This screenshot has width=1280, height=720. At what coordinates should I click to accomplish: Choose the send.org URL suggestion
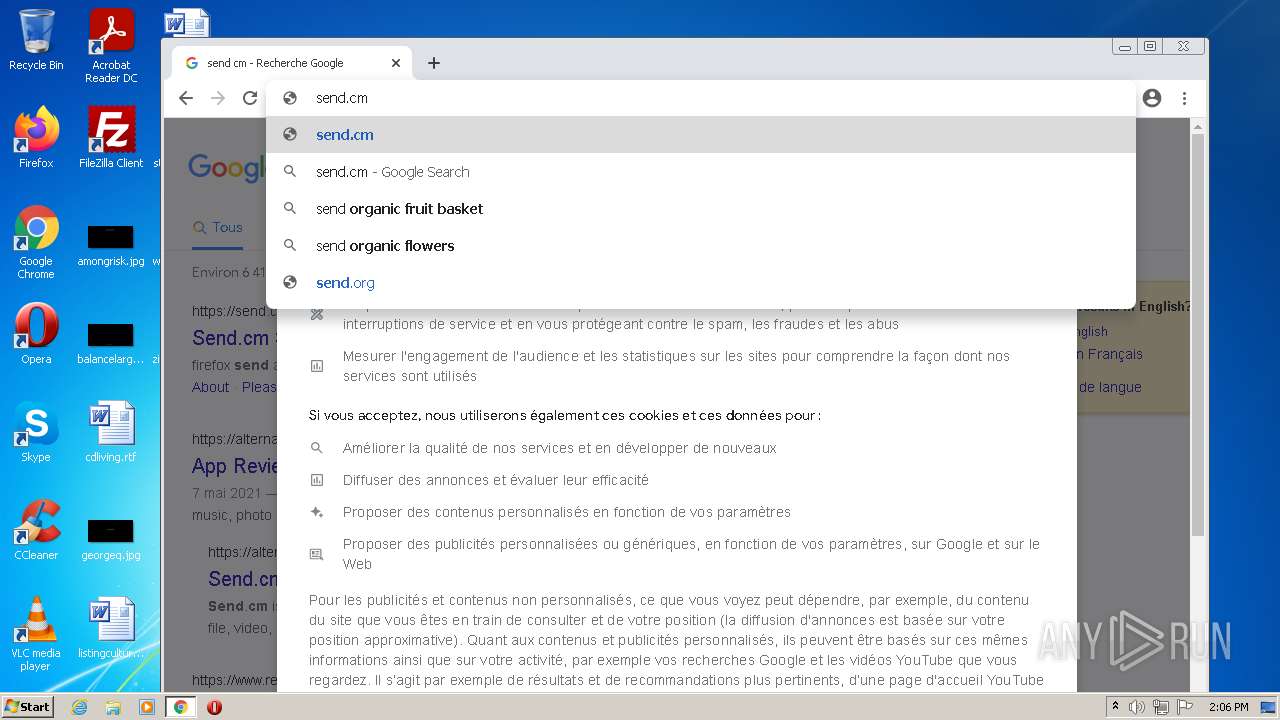tap(700, 283)
